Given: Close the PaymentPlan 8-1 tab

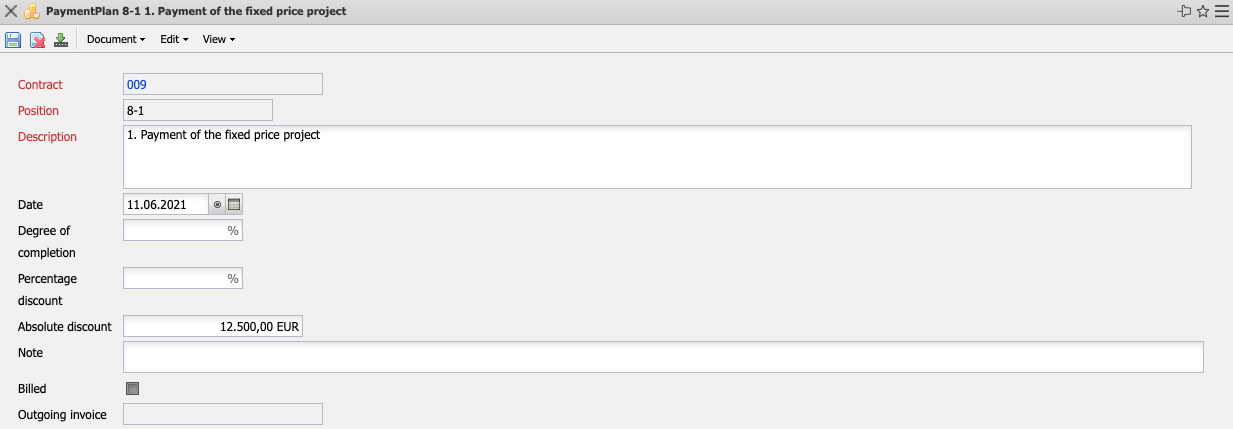Looking at the screenshot, I should coord(11,12).
